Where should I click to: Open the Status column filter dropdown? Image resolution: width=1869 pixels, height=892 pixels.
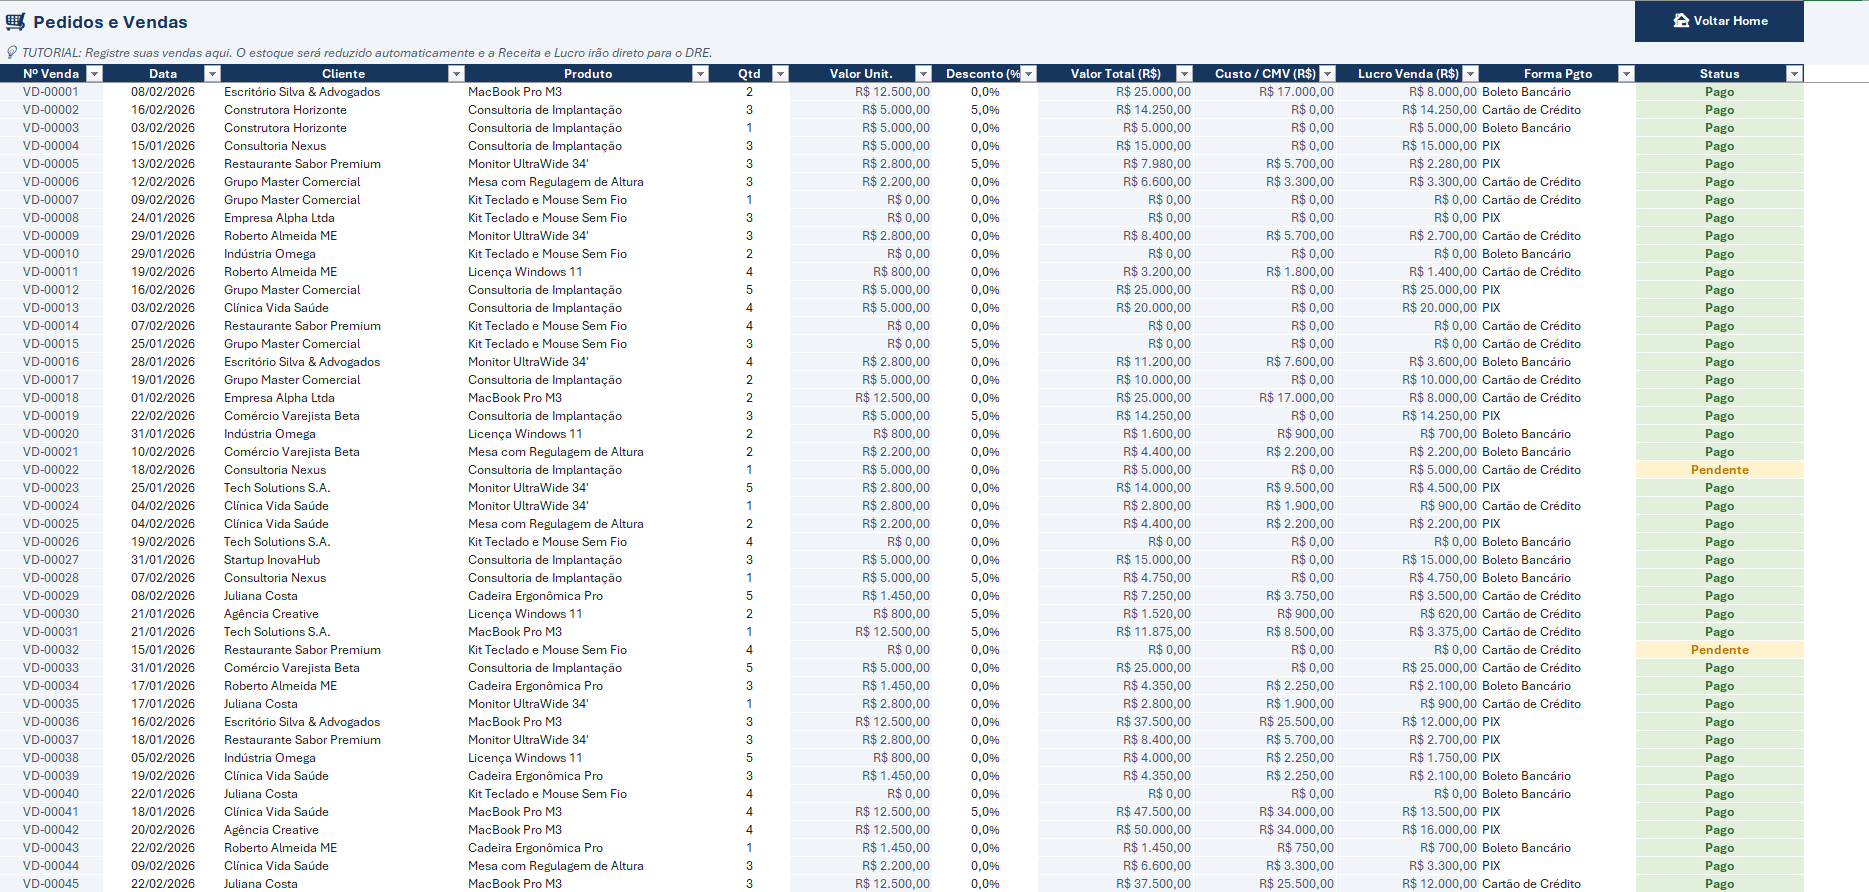tap(1794, 74)
